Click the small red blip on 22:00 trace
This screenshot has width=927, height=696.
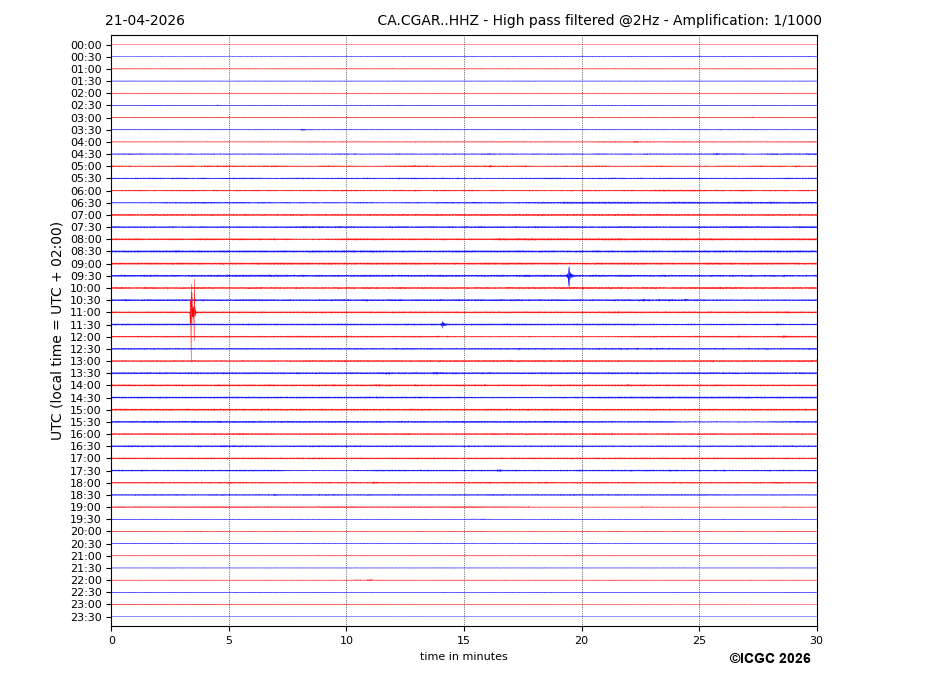369,580
